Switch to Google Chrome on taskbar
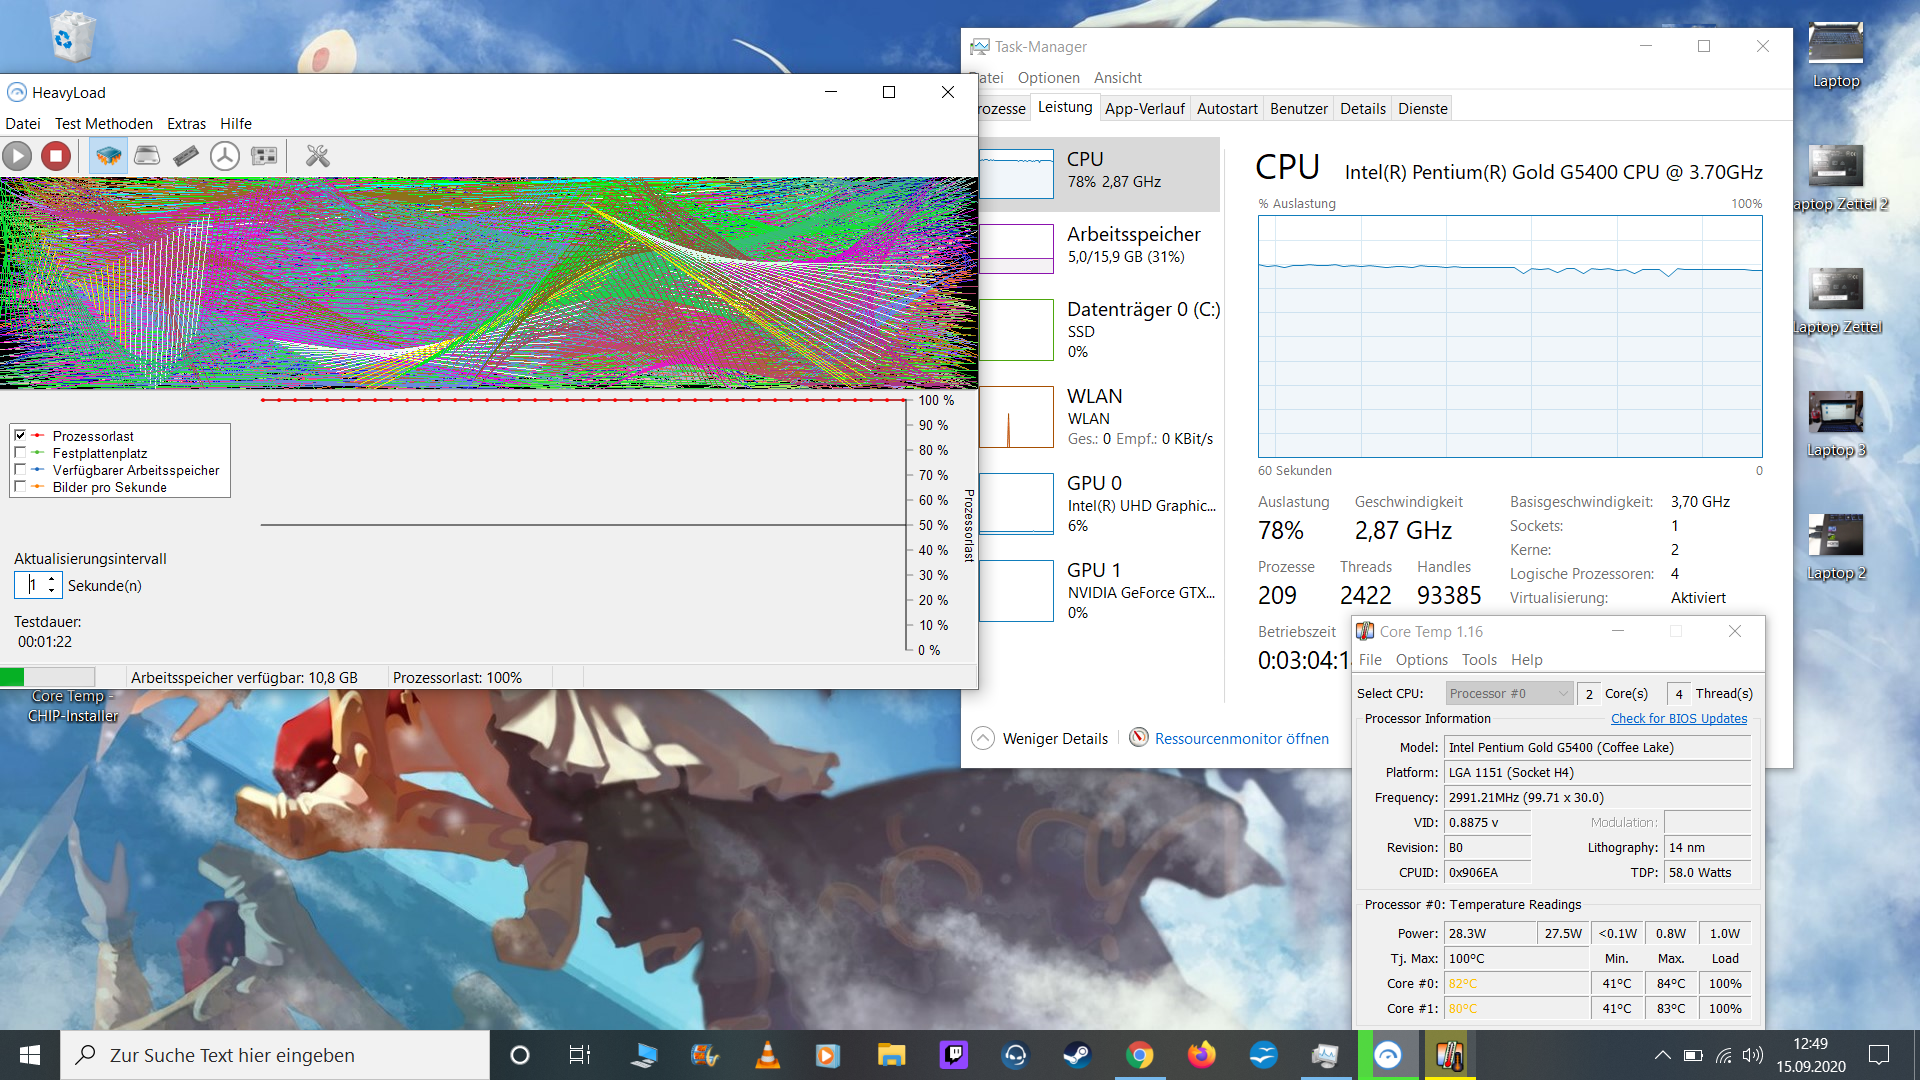1920x1080 pixels. pos(1139,1055)
